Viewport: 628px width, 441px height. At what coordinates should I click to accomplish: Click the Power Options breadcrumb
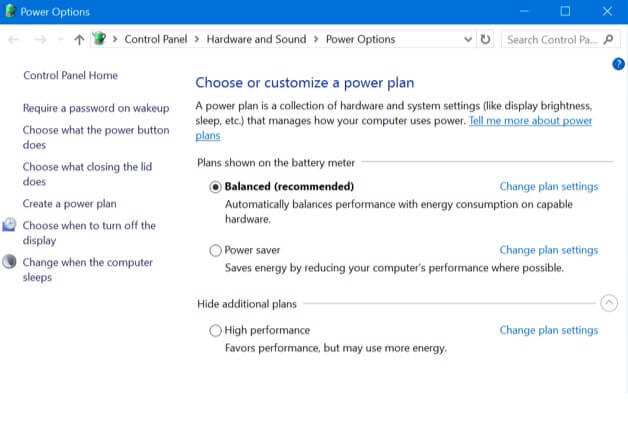(x=360, y=39)
